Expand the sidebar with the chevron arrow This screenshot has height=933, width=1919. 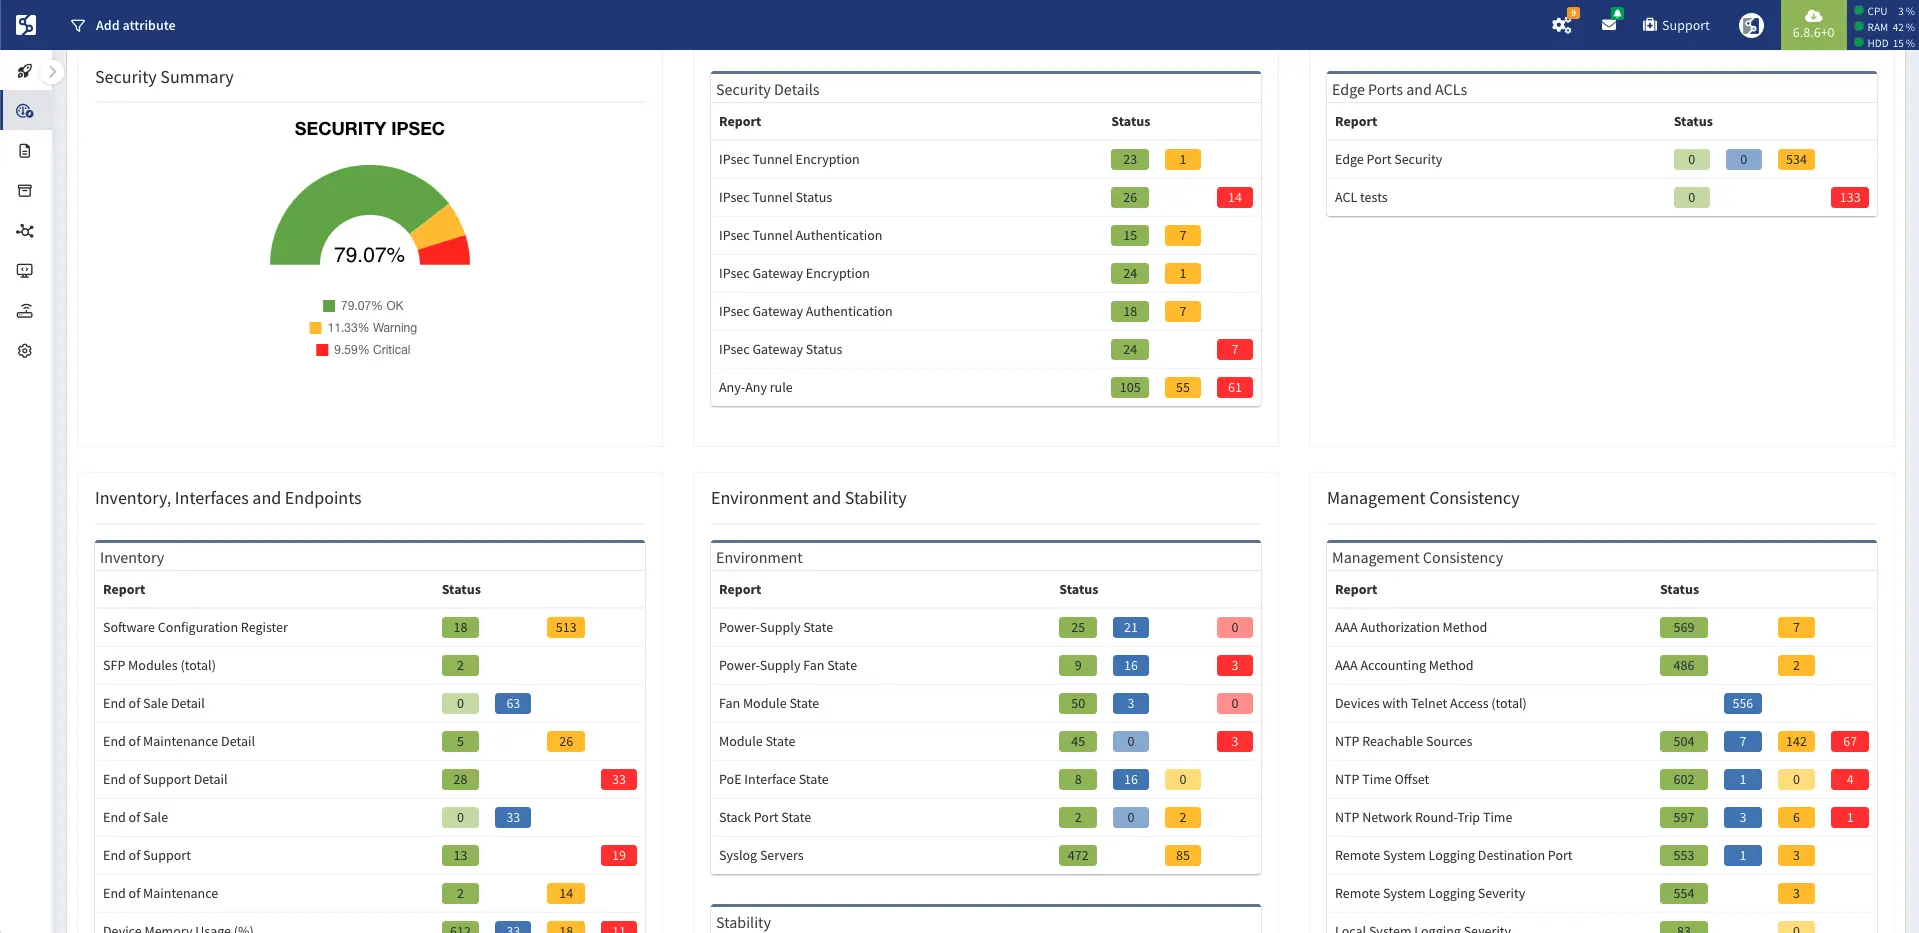pyautogui.click(x=53, y=72)
